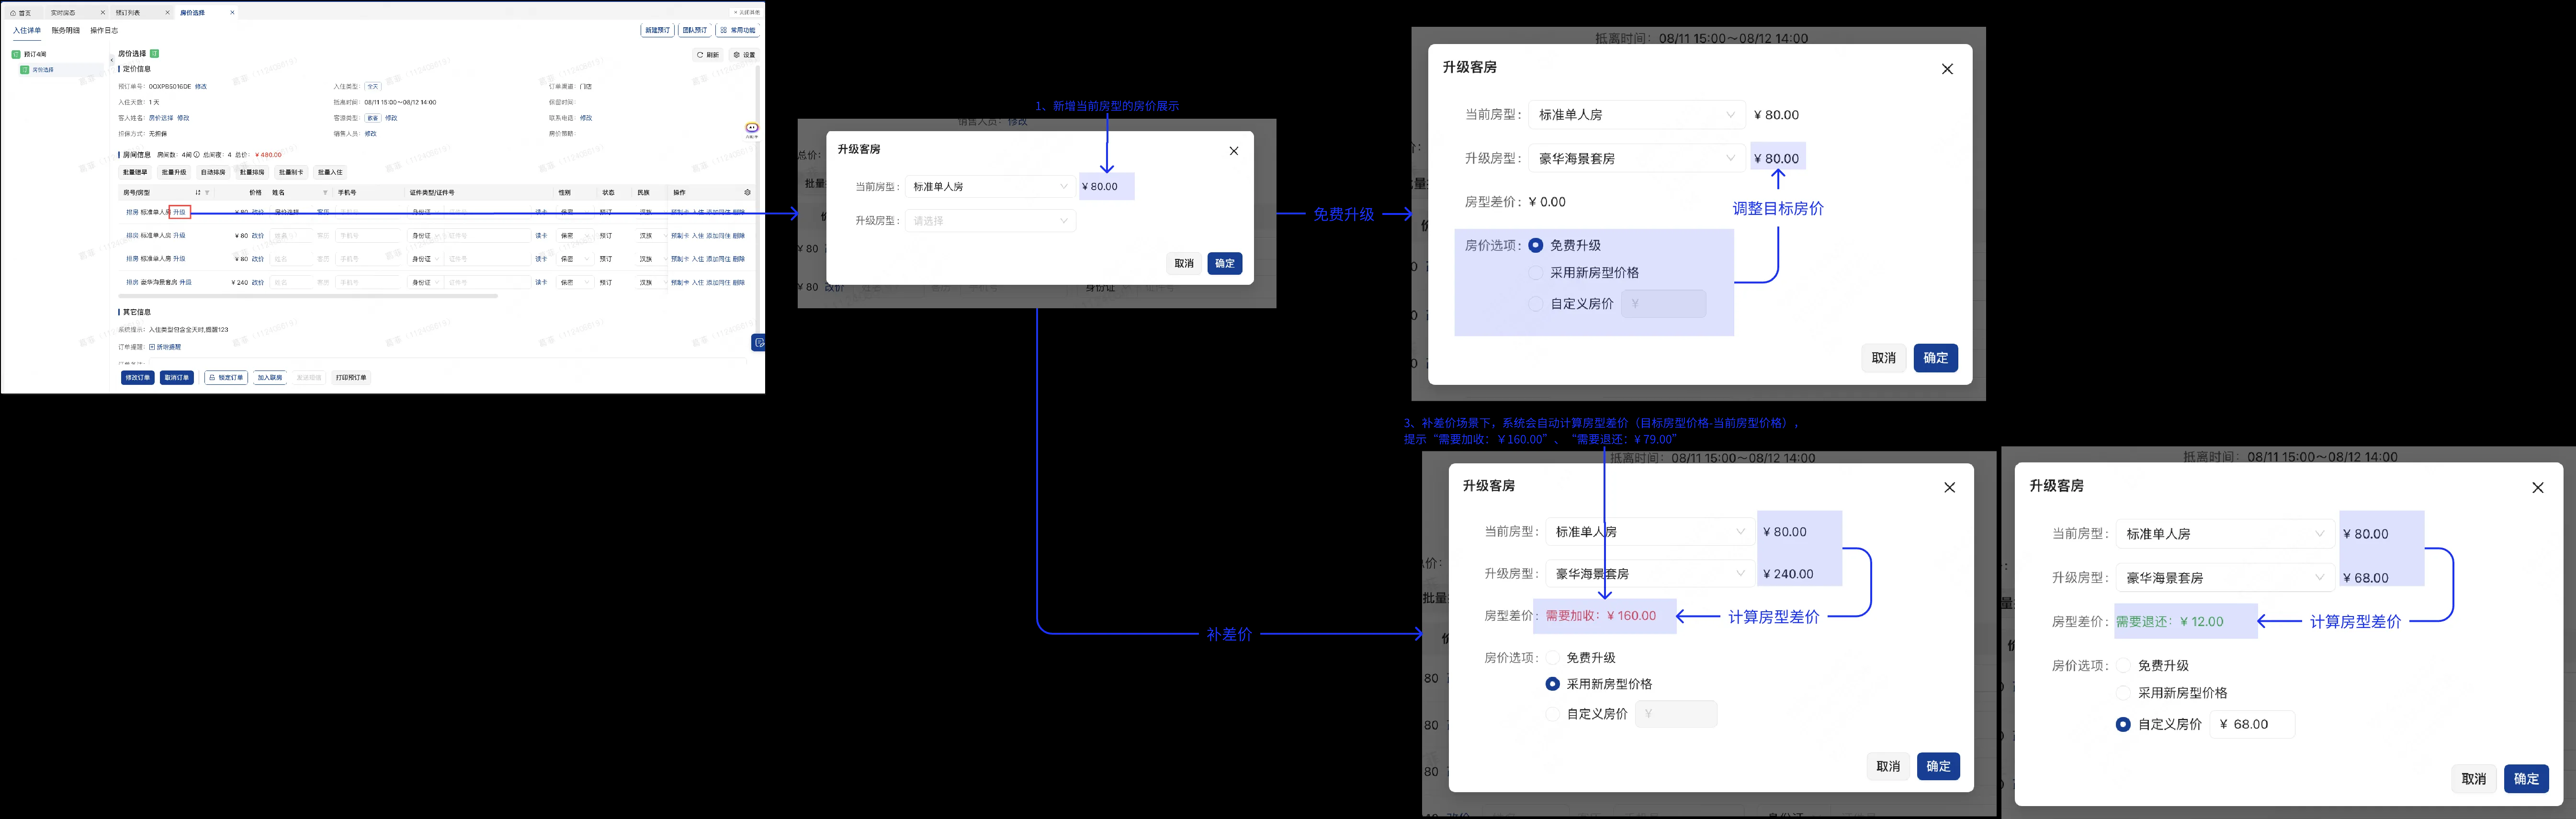Screen dimensions: 2576x819
Task: Click the filter icon in 房号/房型 header
Action: click(207, 193)
